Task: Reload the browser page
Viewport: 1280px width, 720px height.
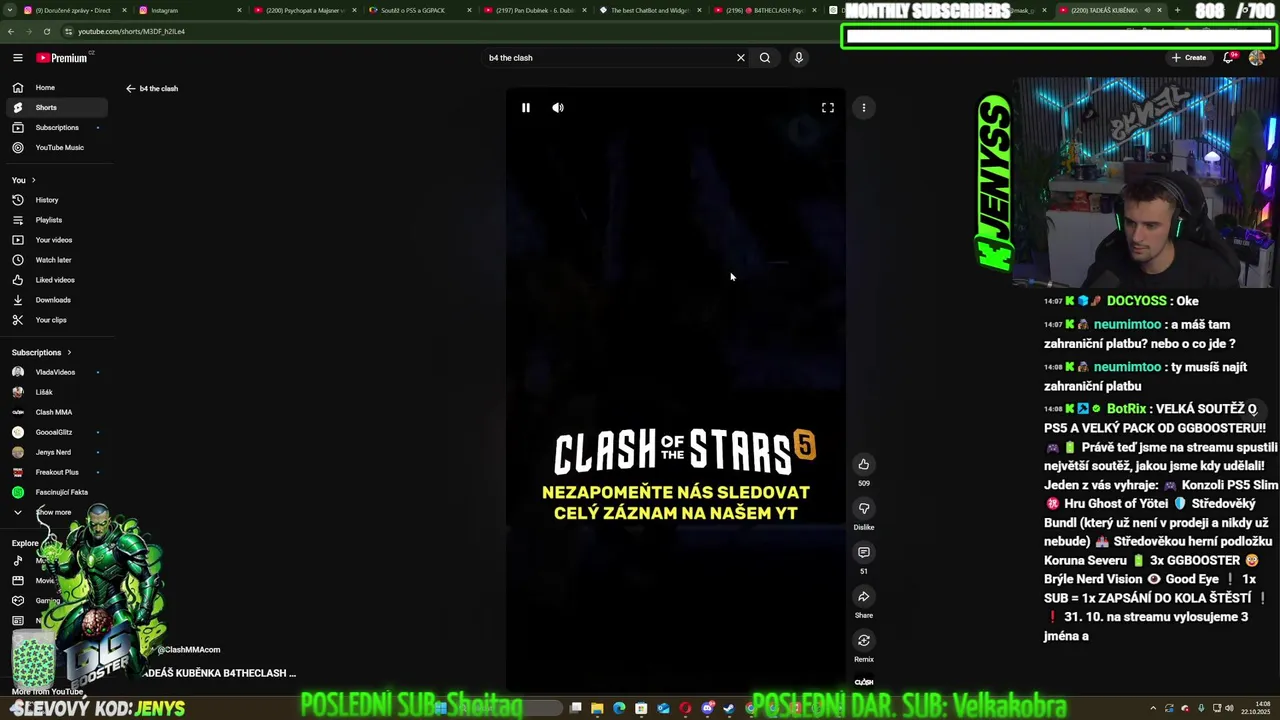Action: tap(47, 31)
